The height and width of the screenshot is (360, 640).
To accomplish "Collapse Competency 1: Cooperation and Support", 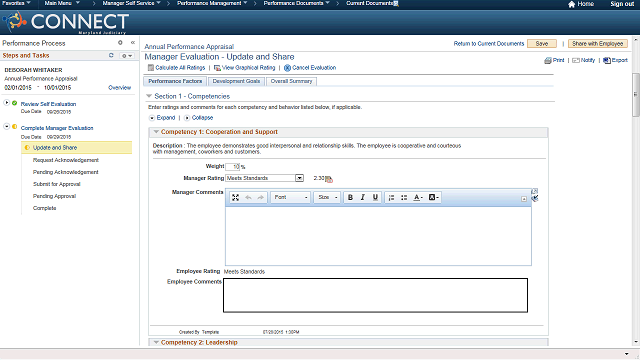I will tap(156, 131).
